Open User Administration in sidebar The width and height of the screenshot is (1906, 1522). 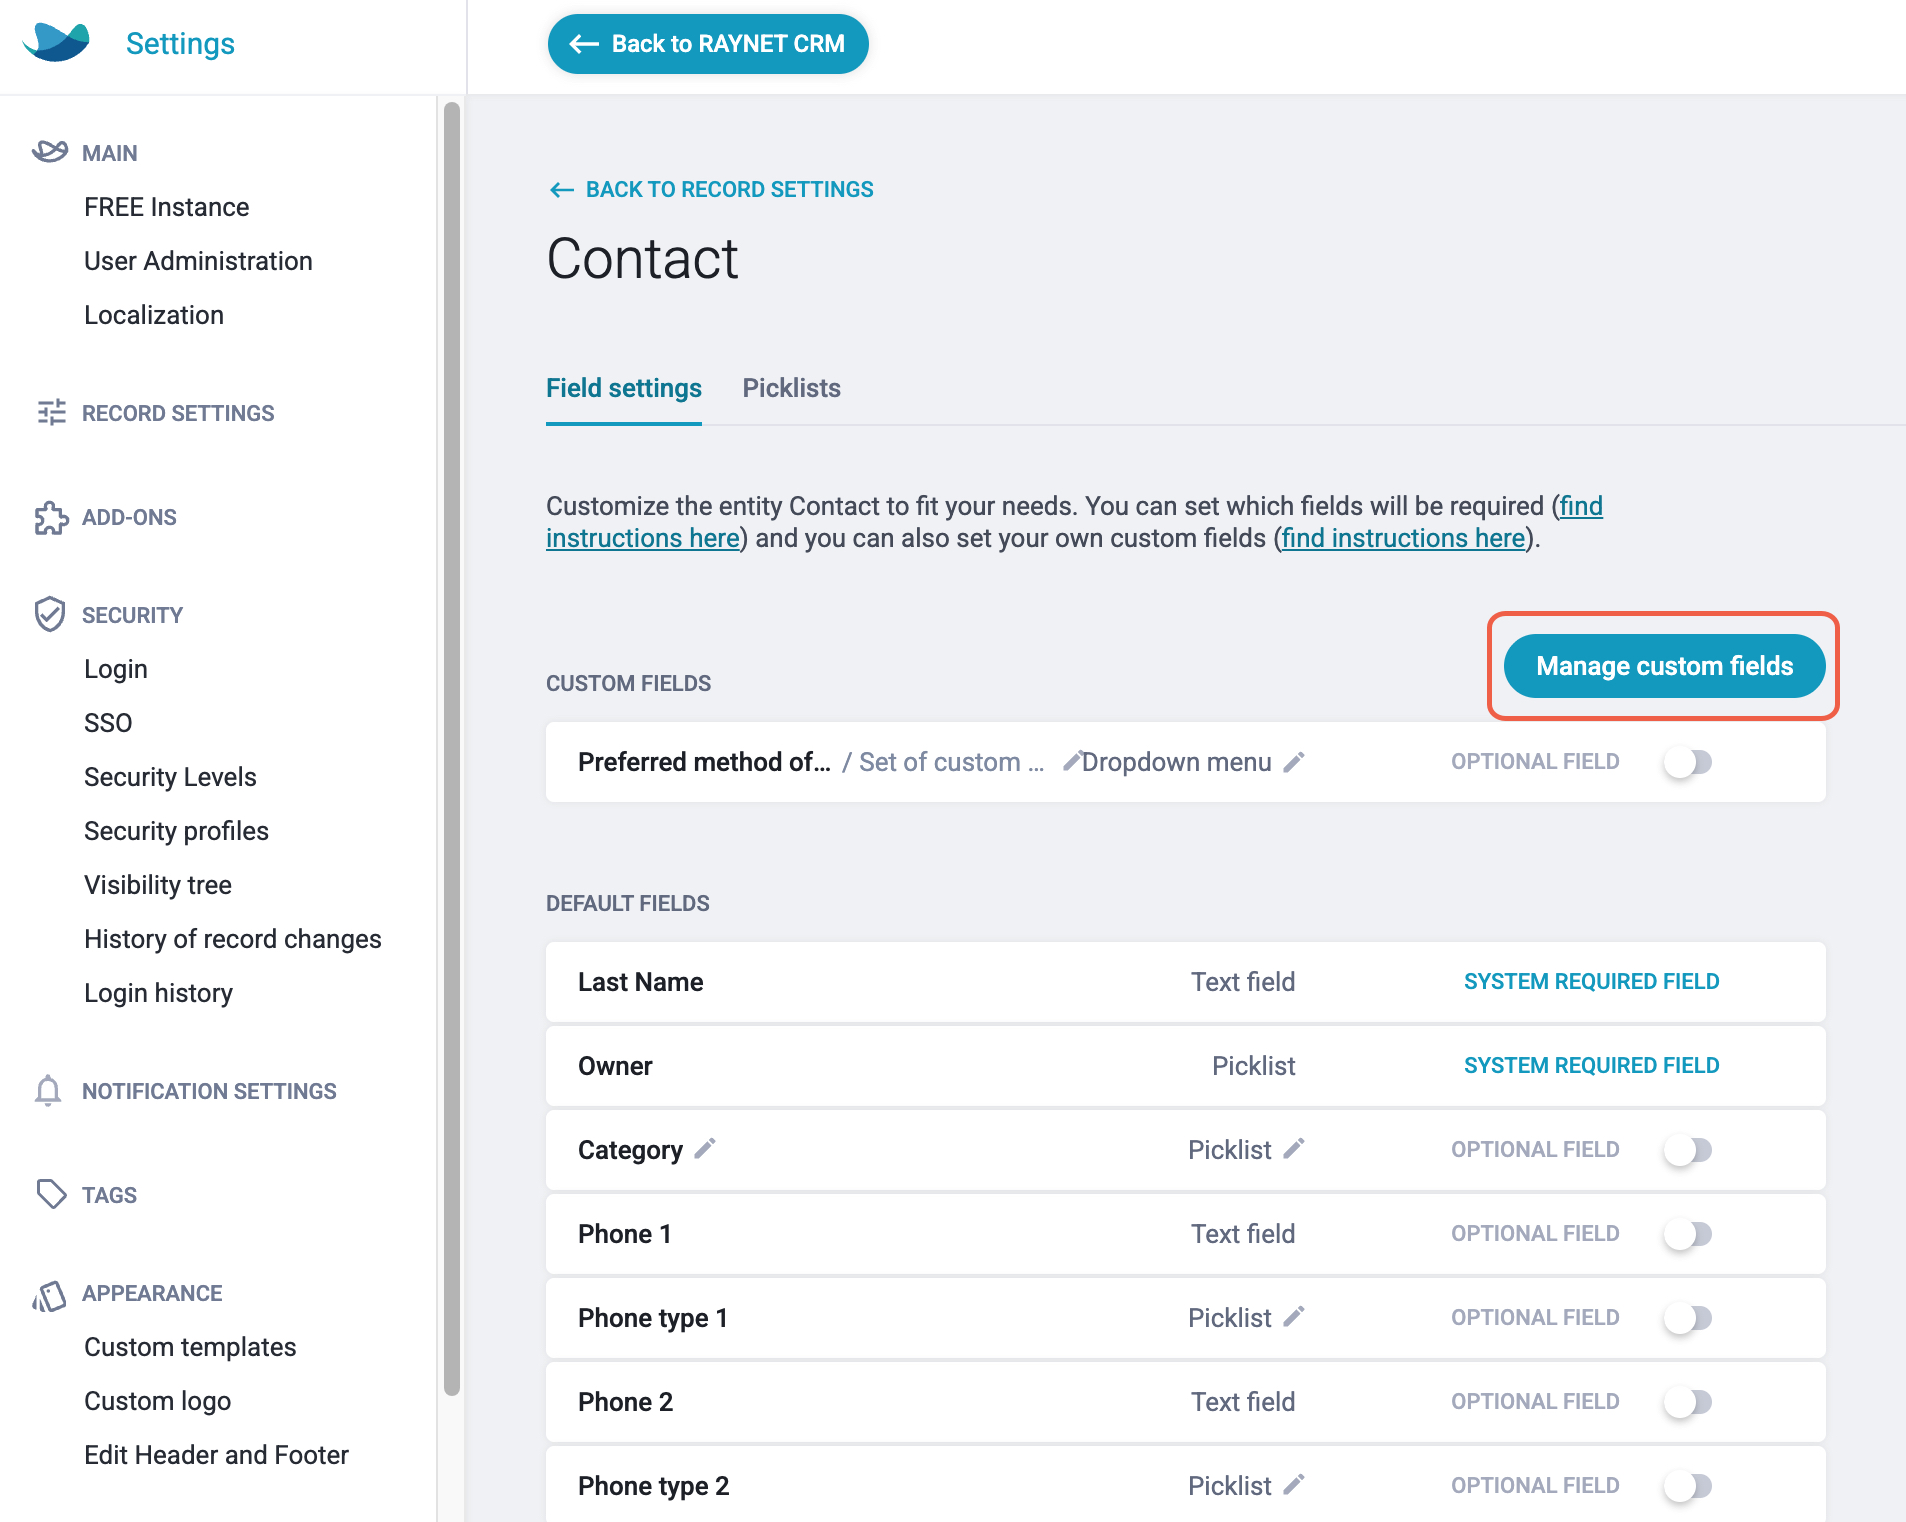point(198,261)
